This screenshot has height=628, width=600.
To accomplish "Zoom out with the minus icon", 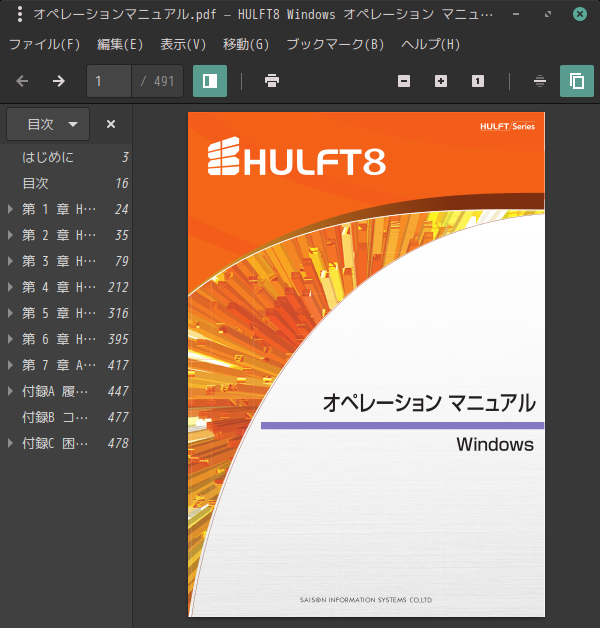I will tap(404, 81).
